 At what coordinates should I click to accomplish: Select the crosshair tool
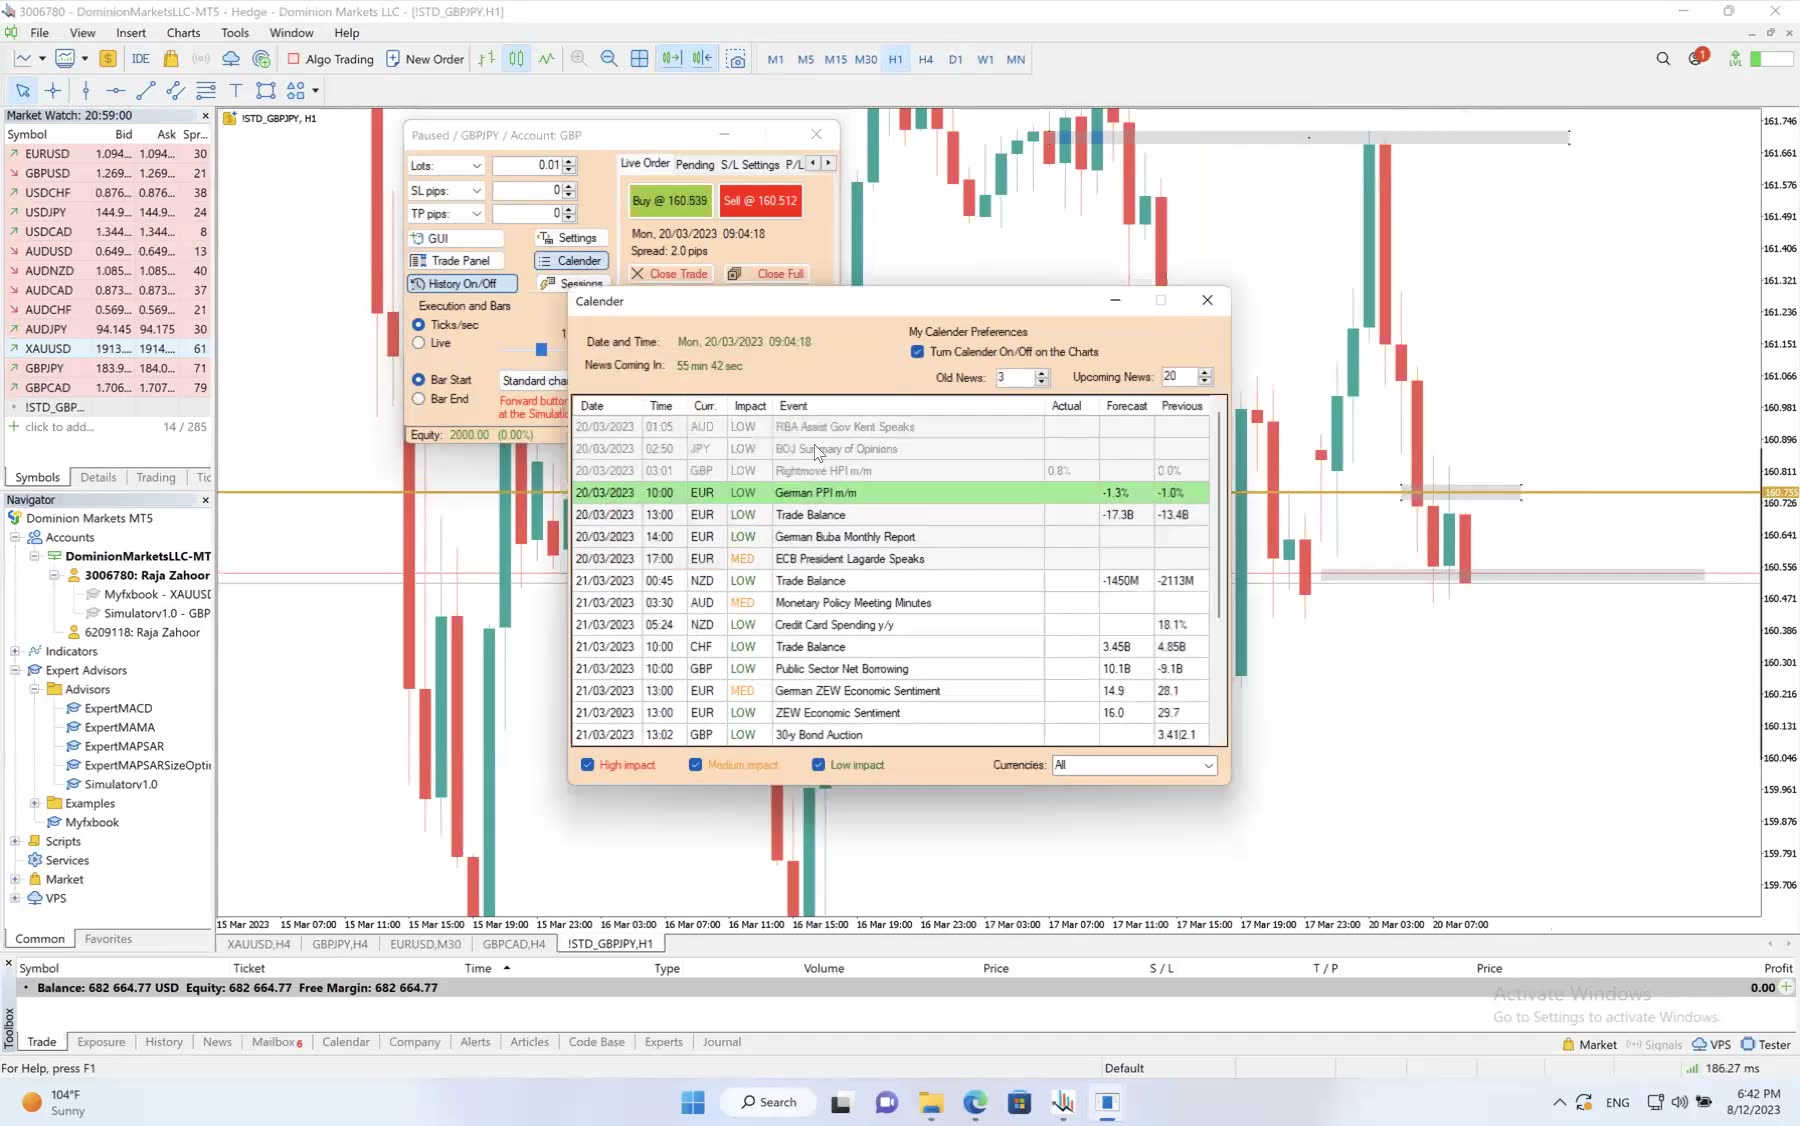53,90
